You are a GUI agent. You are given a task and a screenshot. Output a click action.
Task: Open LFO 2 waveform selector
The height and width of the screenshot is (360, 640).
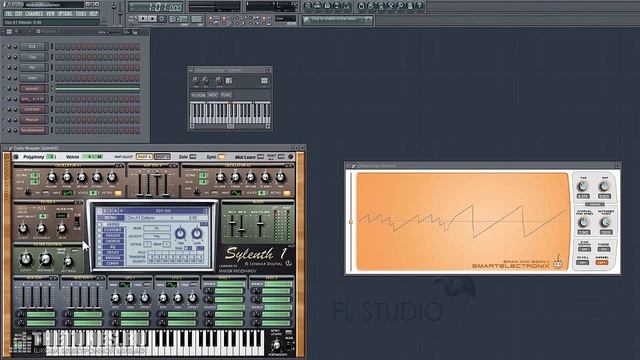(x=171, y=284)
